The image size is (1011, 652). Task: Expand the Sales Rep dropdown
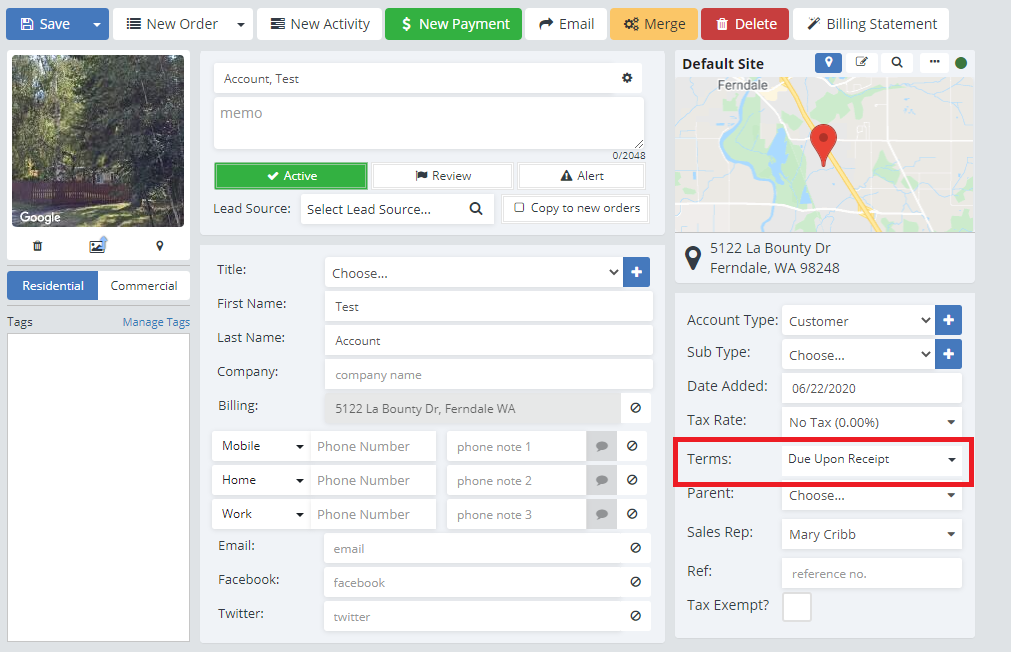pos(870,534)
